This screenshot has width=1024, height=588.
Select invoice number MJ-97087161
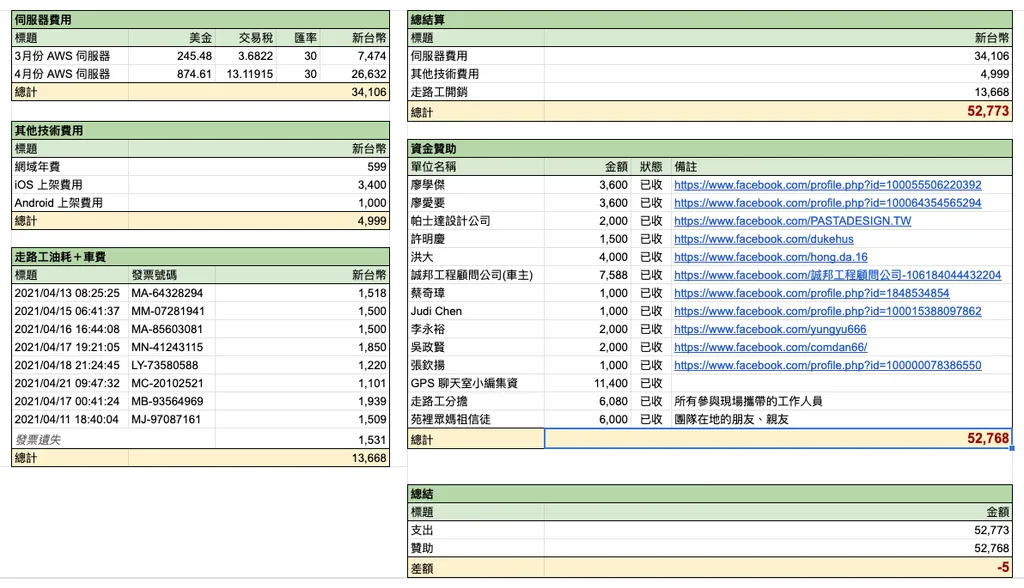click(172, 419)
